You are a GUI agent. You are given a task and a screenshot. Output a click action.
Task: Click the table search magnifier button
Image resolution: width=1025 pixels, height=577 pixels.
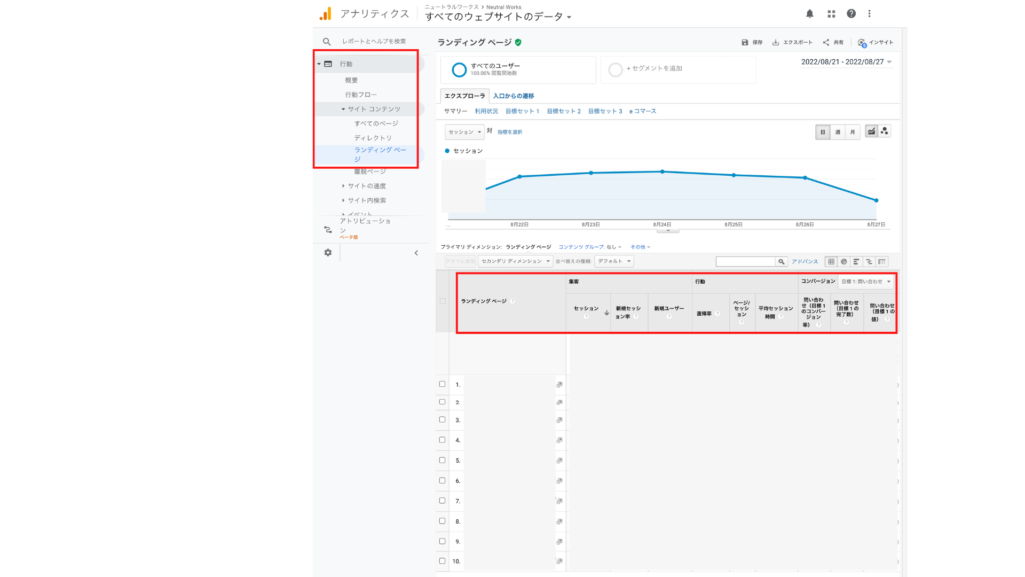point(782,261)
